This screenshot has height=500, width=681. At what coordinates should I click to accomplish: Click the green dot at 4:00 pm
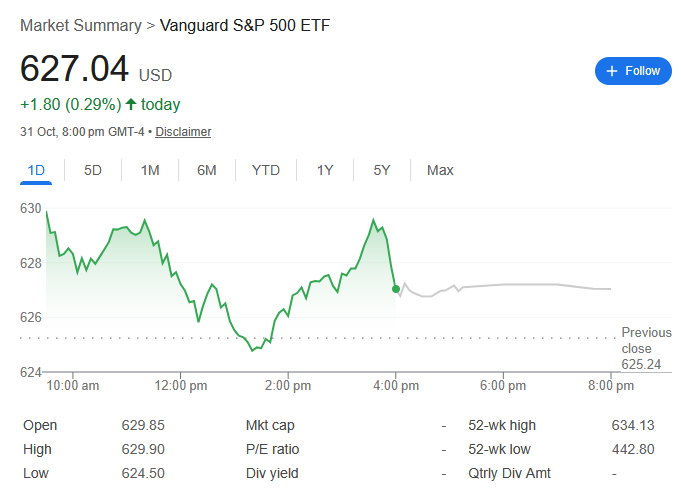click(x=396, y=288)
